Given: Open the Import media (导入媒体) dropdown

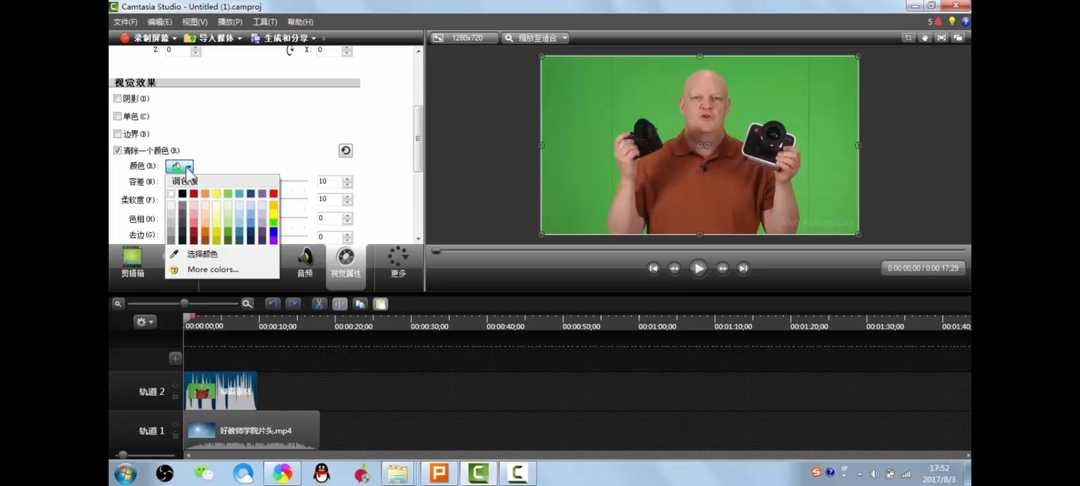Looking at the screenshot, I should point(215,38).
